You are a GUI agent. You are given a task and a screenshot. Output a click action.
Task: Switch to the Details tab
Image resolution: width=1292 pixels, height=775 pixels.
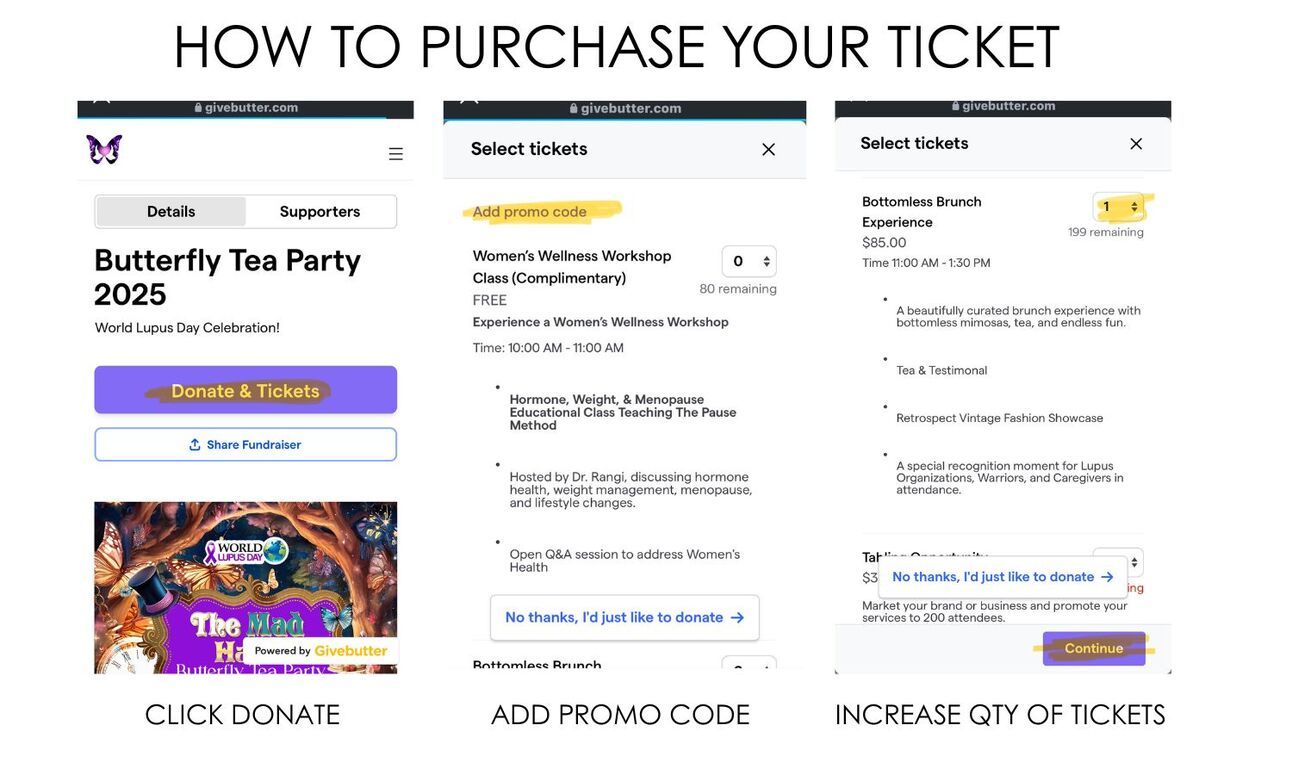[171, 212]
